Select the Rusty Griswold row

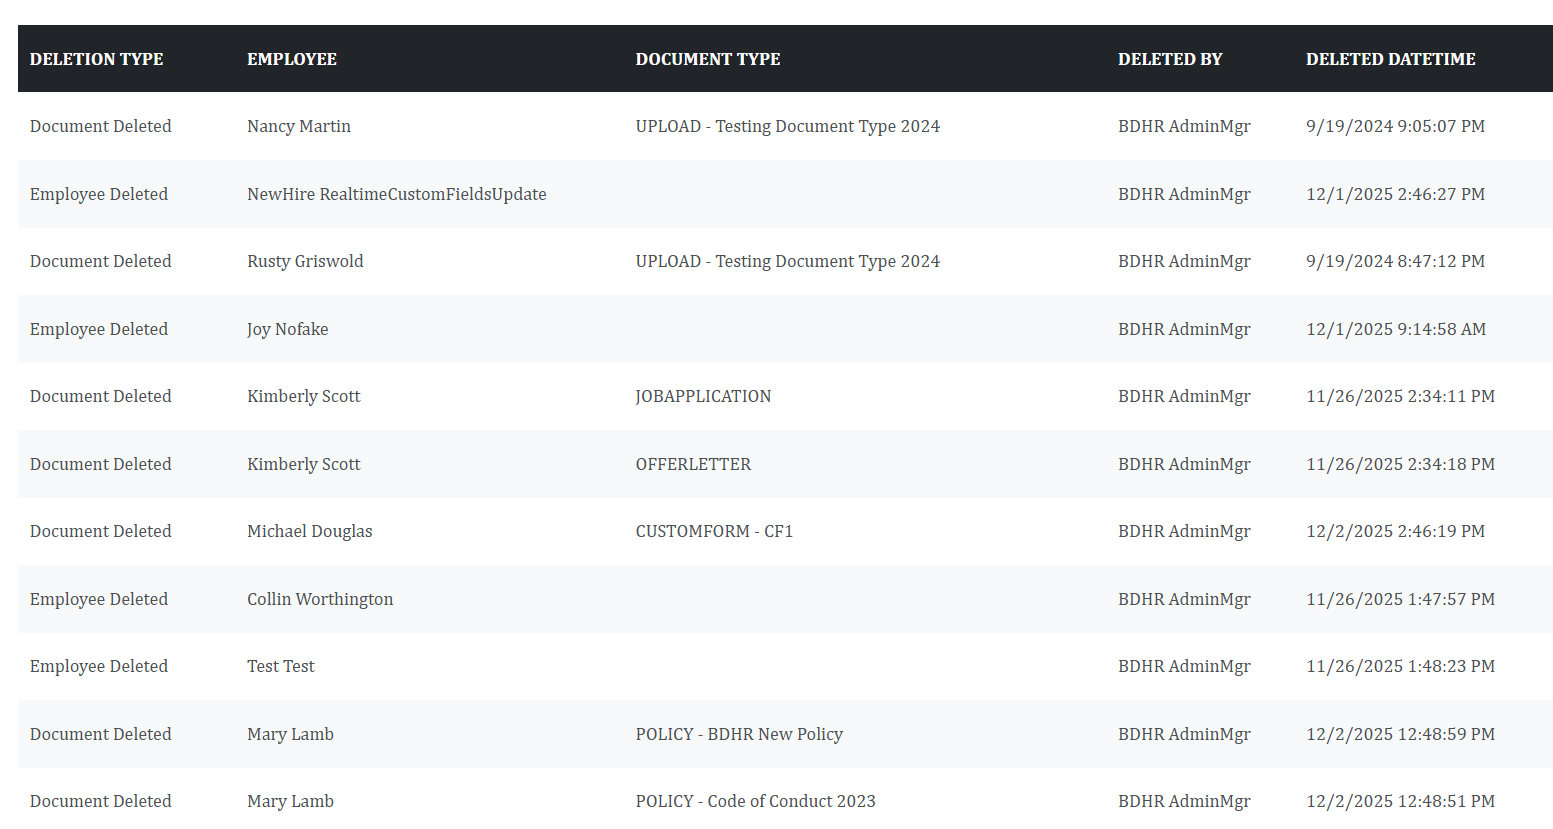785,261
